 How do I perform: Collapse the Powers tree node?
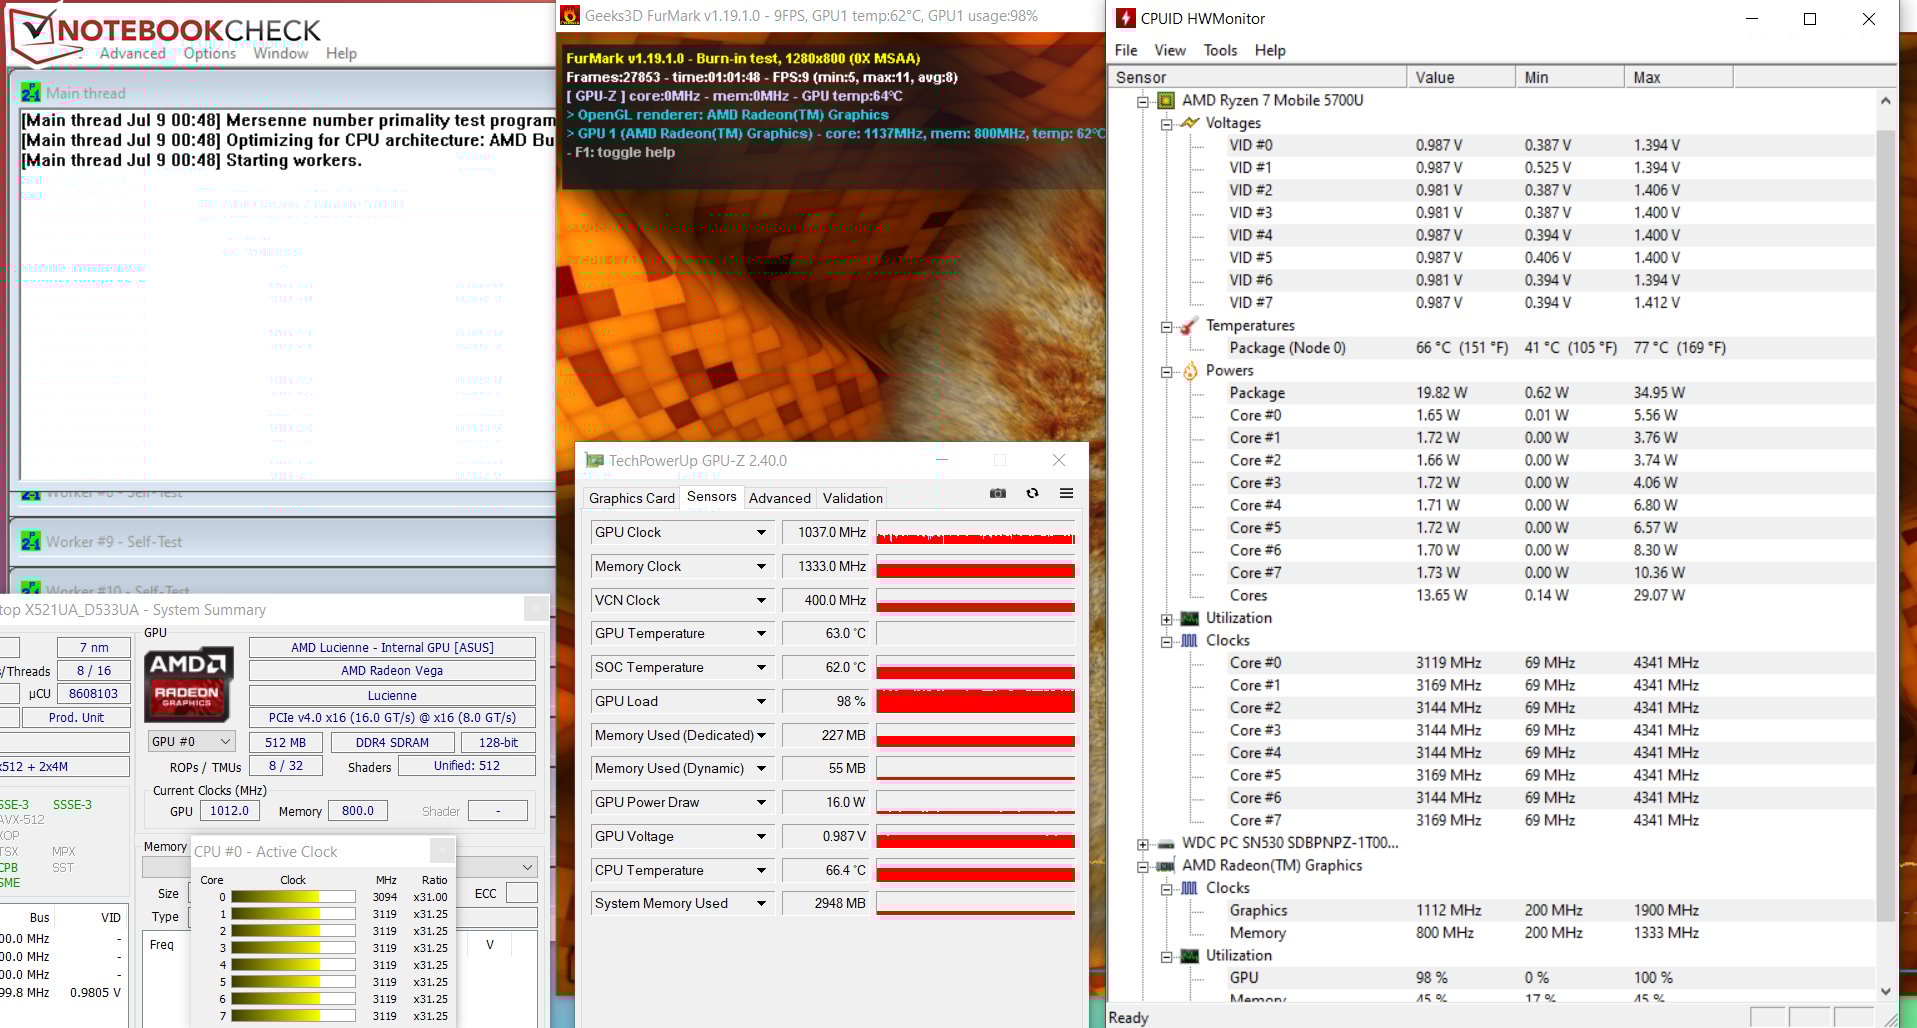click(1166, 372)
